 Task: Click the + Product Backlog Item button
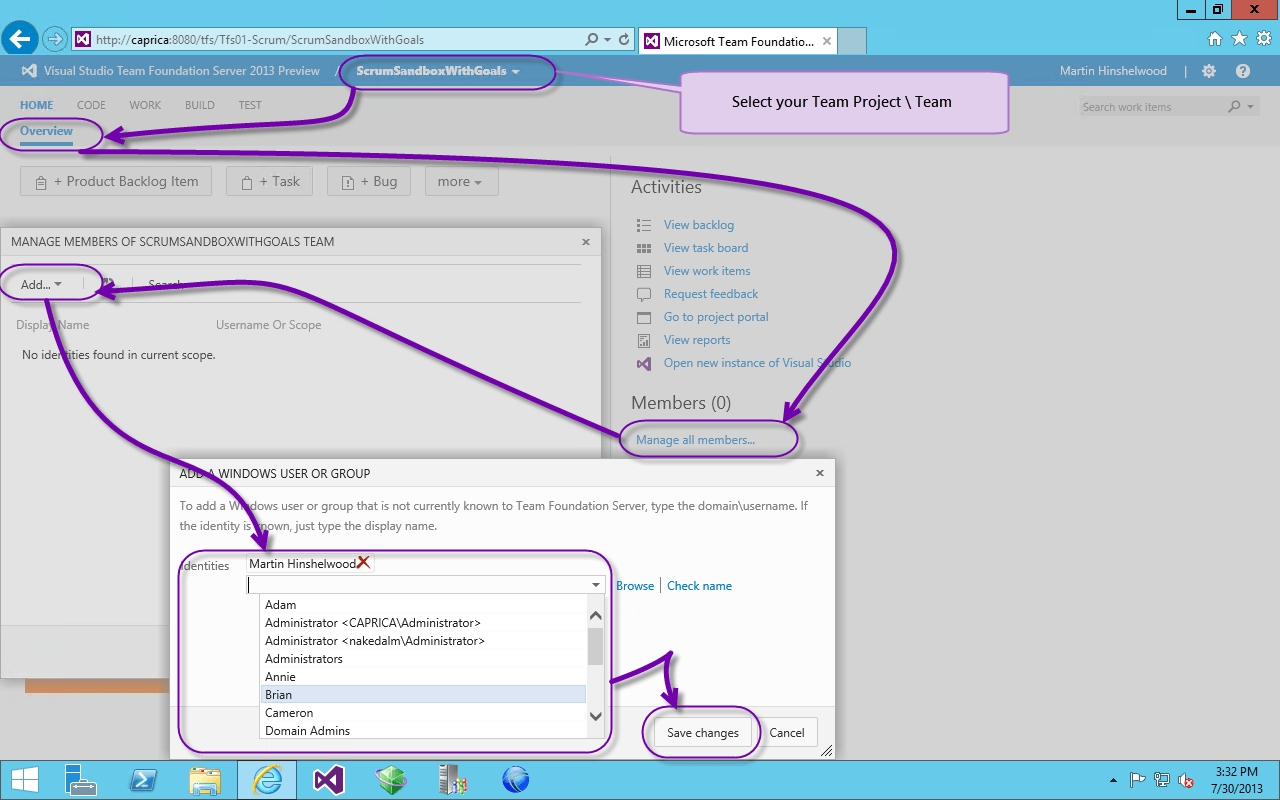tap(116, 182)
